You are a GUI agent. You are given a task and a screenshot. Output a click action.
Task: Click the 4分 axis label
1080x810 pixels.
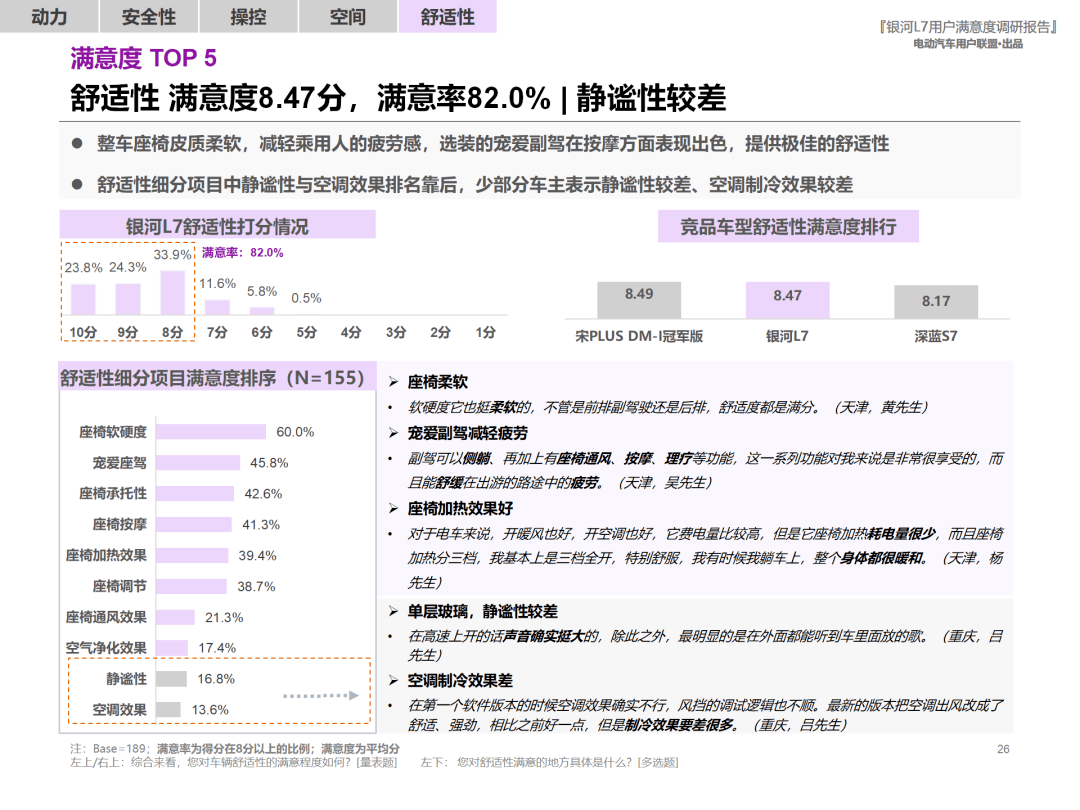tap(351, 332)
